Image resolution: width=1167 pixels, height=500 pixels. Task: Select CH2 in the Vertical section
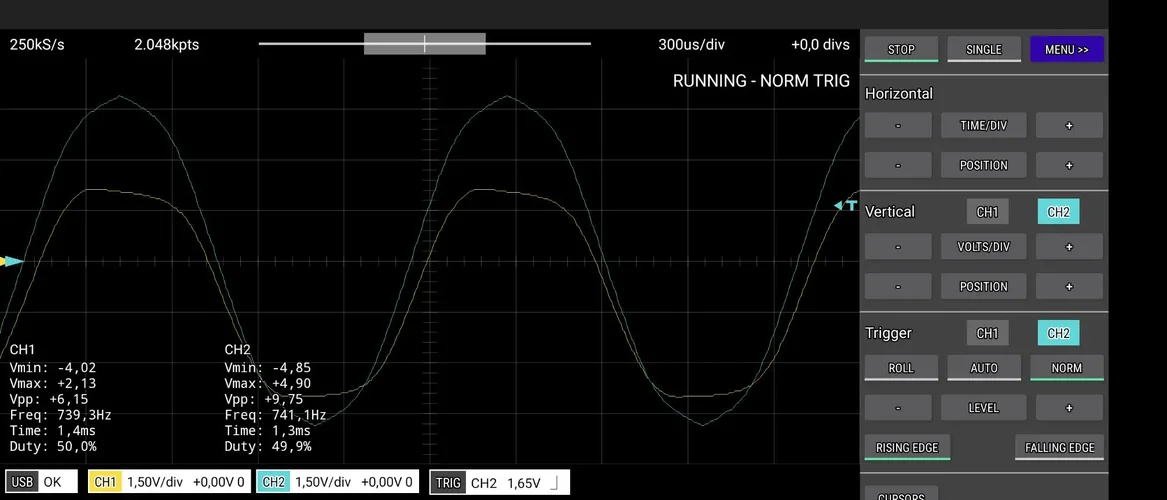(x=1058, y=212)
